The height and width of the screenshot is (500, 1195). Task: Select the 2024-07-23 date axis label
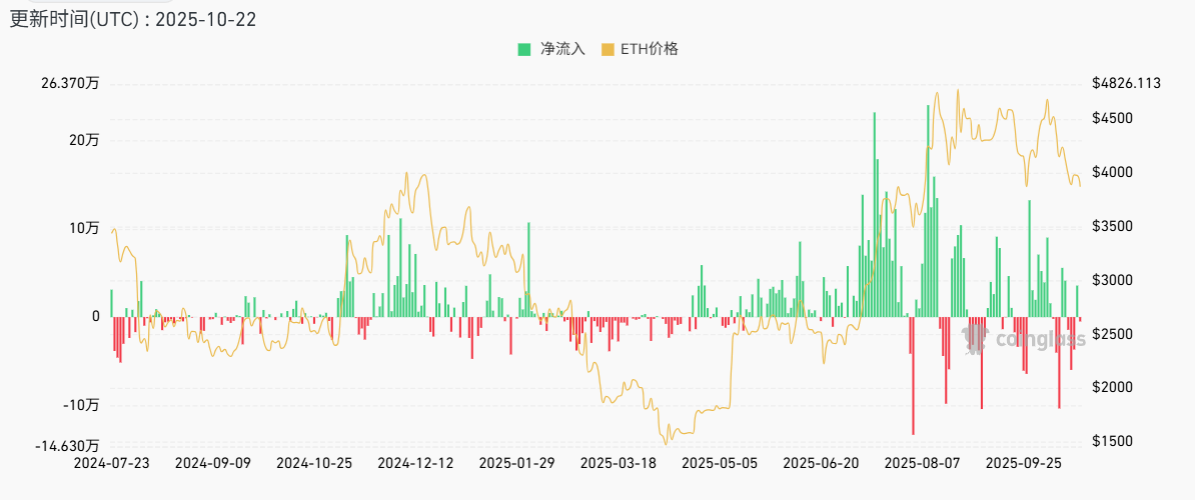111,464
